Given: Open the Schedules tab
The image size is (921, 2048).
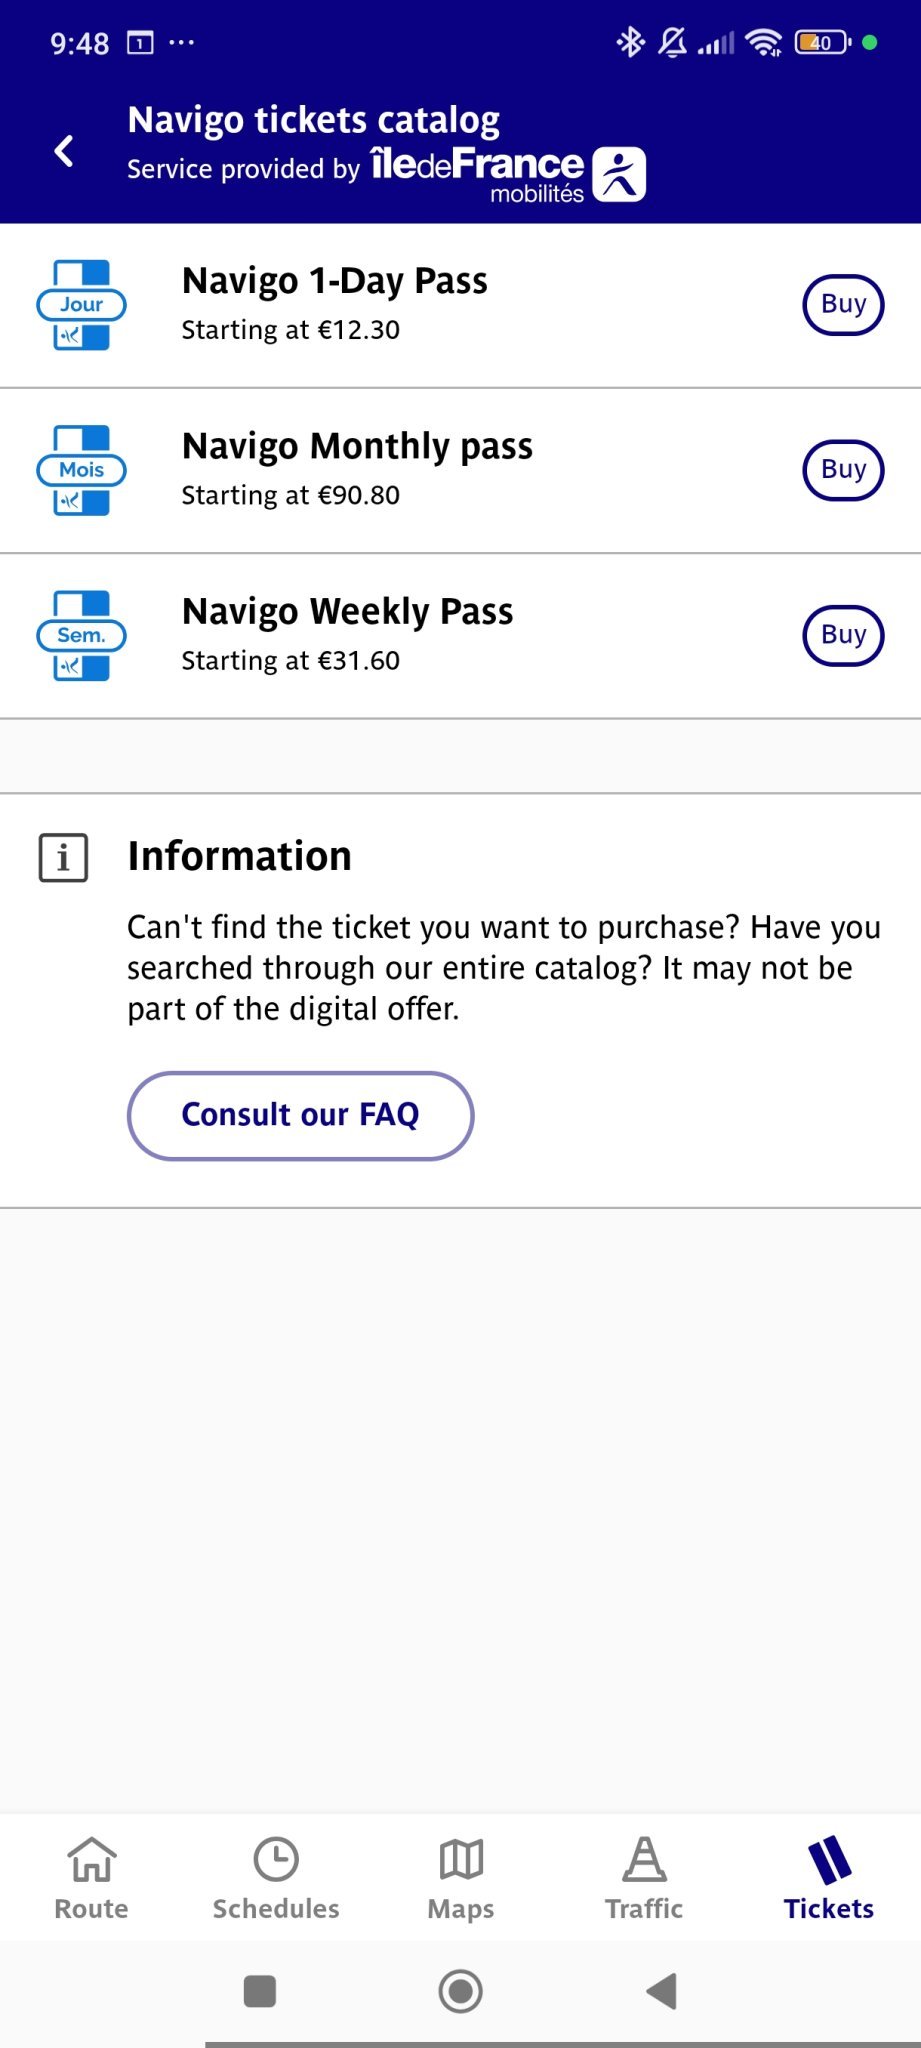Looking at the screenshot, I should (x=276, y=1878).
